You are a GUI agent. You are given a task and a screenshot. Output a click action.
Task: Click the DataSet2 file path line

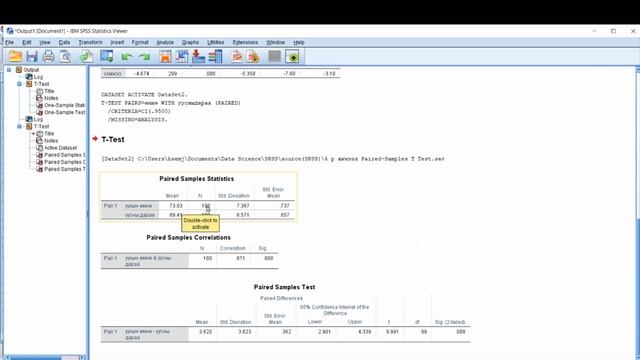click(273, 159)
